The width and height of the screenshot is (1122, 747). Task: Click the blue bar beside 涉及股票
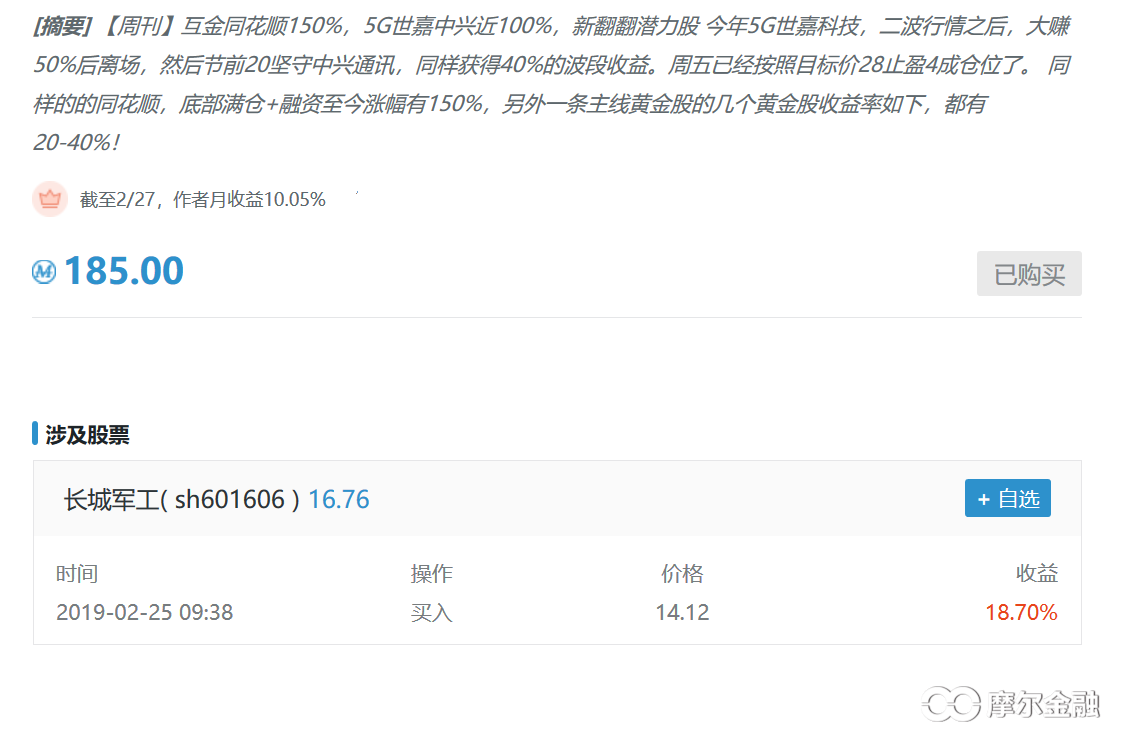(x=35, y=434)
